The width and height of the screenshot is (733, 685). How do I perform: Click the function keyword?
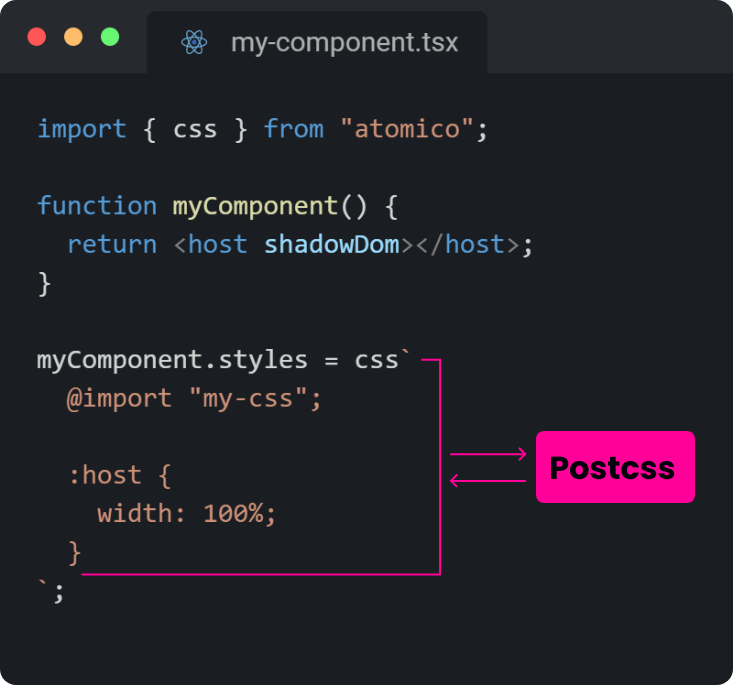click(x=97, y=206)
